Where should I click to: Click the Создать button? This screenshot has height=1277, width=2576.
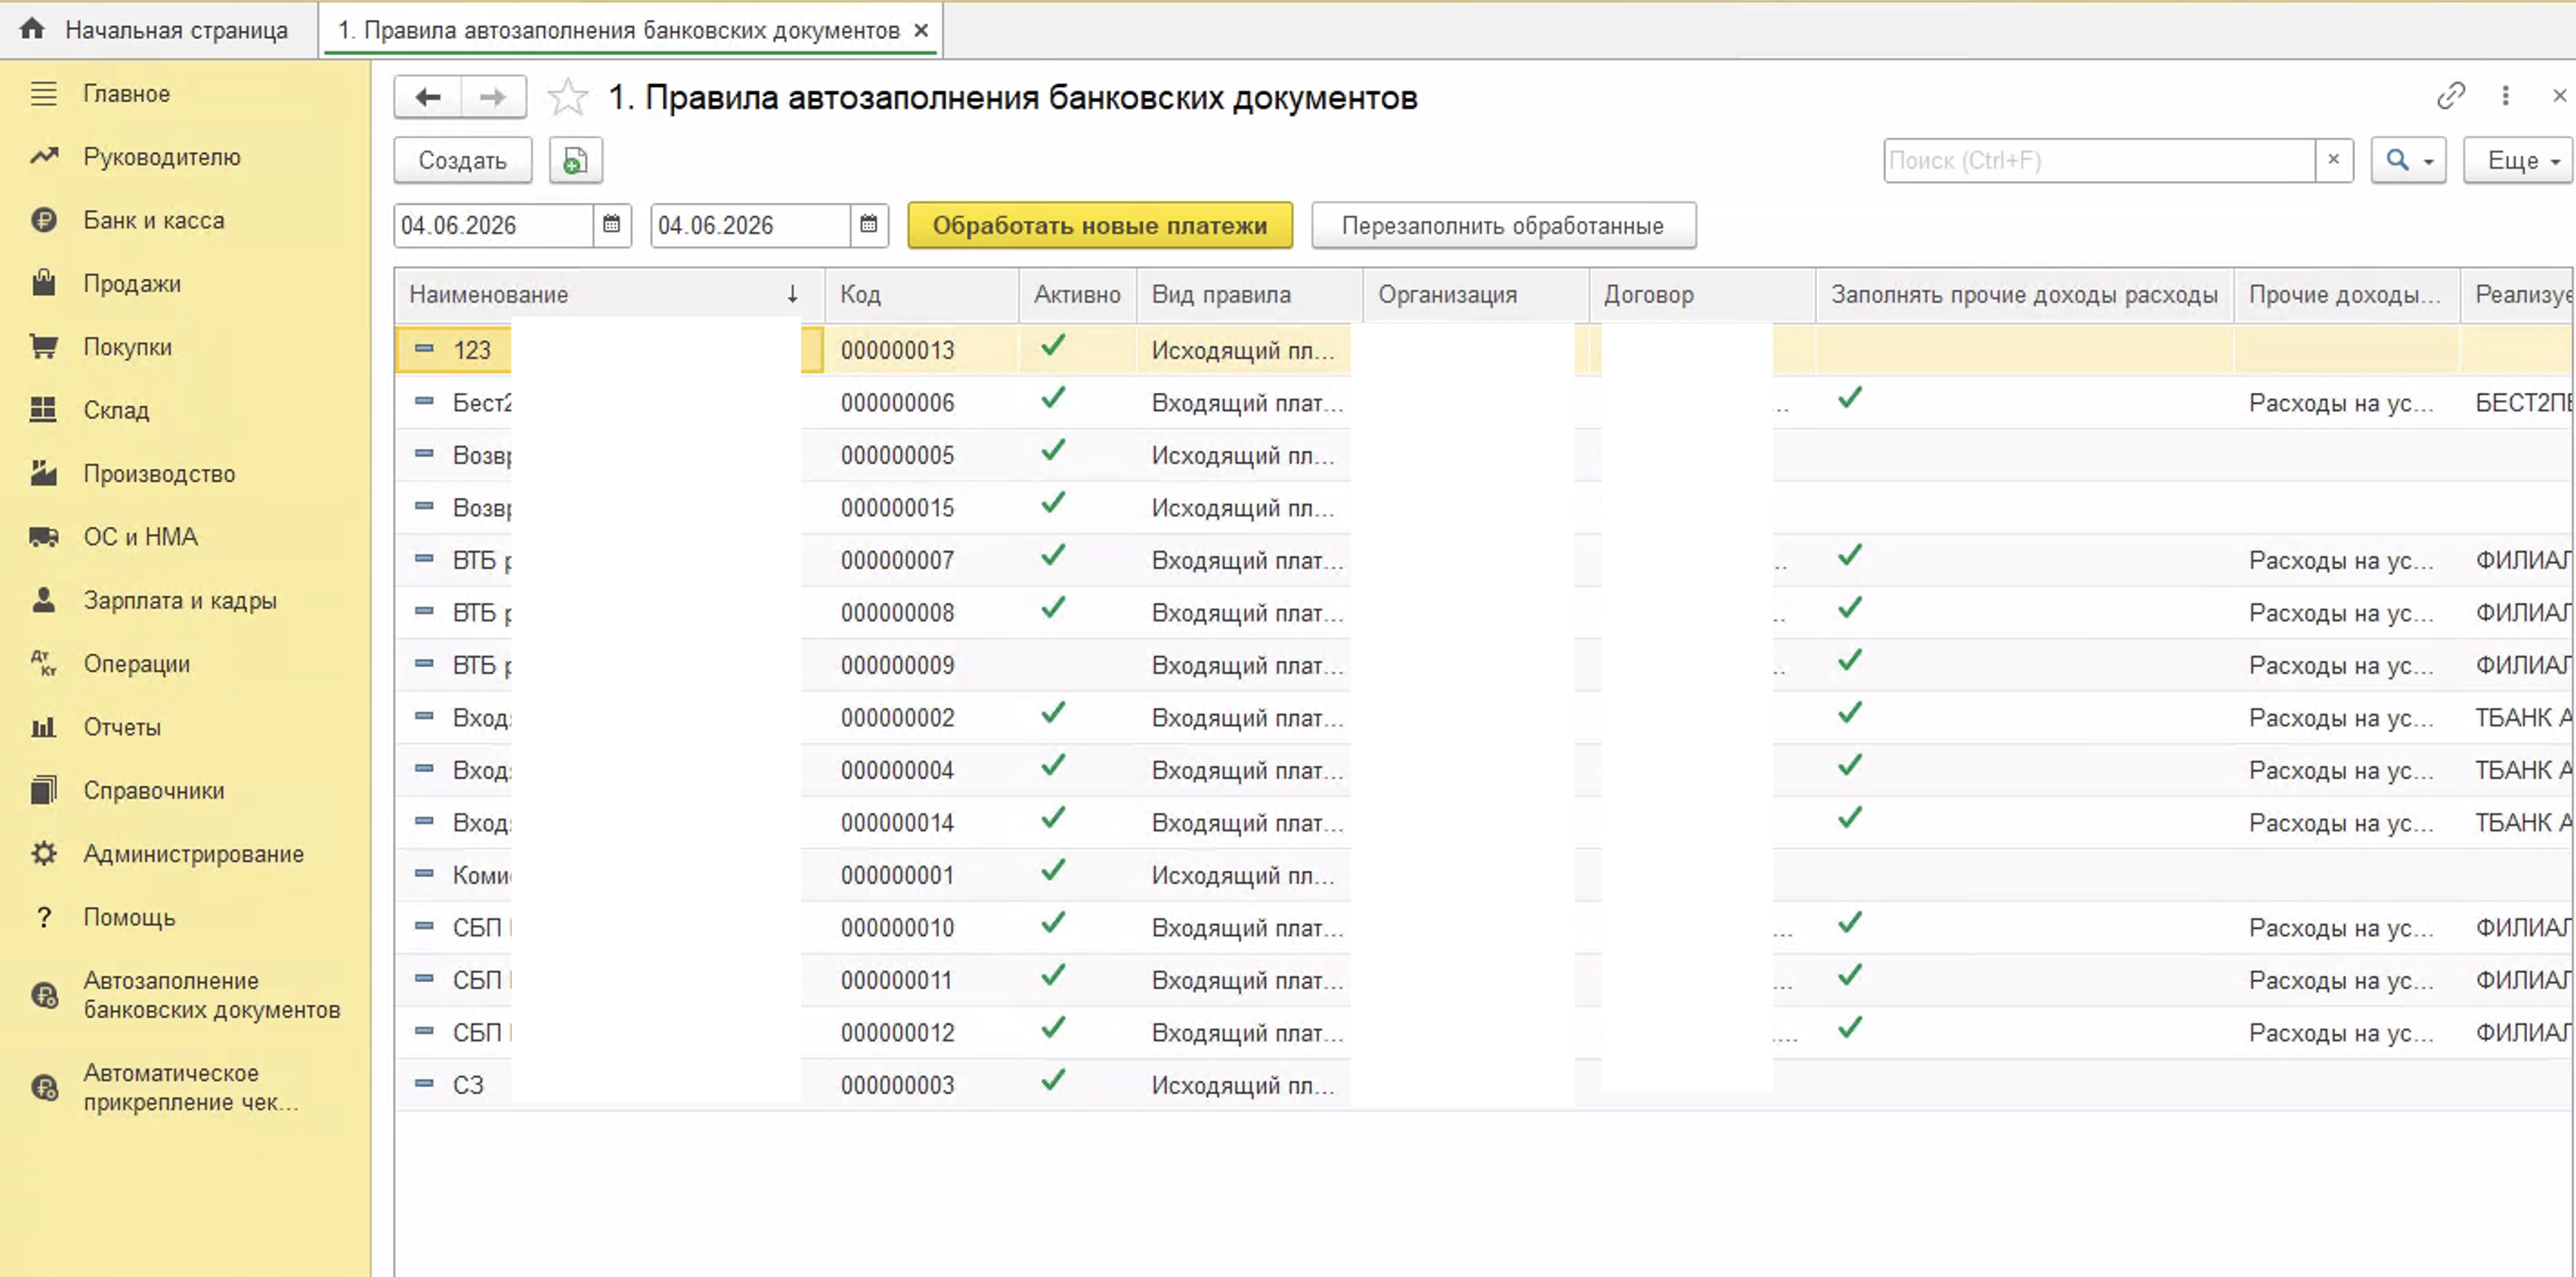462,160
